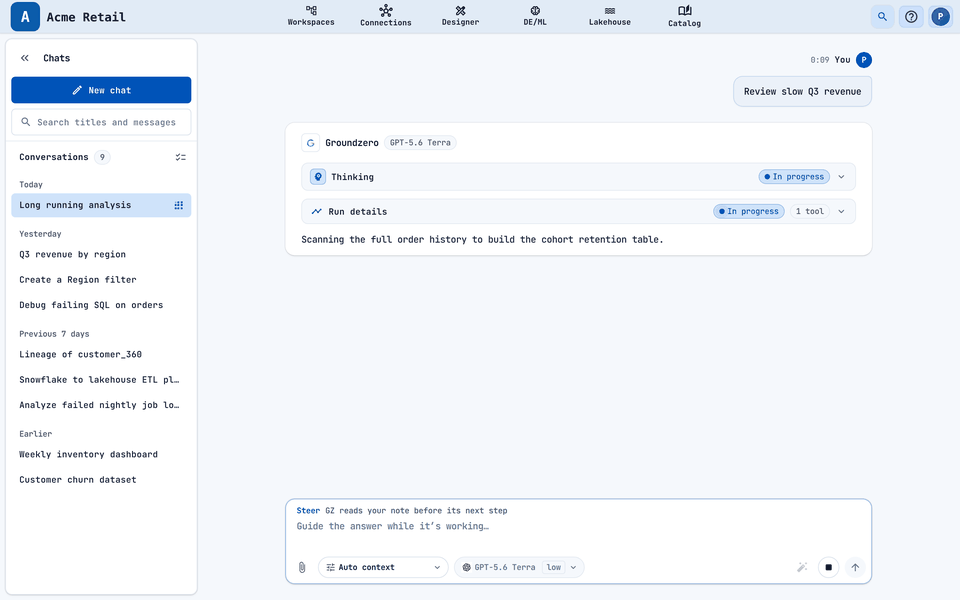Image resolution: width=960 pixels, height=600 pixels.
Task: Click Thinking In progress status badge
Action: click(794, 177)
